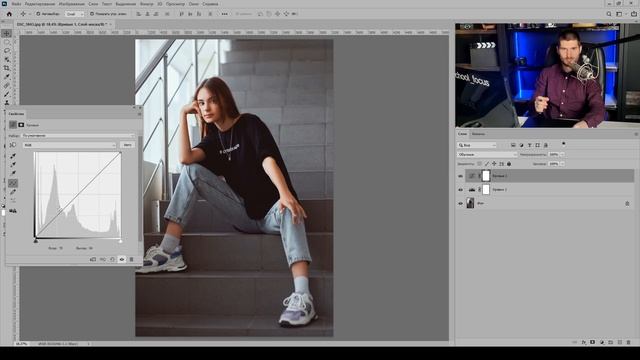
Task: Close the open document tab
Action: pos(110,24)
